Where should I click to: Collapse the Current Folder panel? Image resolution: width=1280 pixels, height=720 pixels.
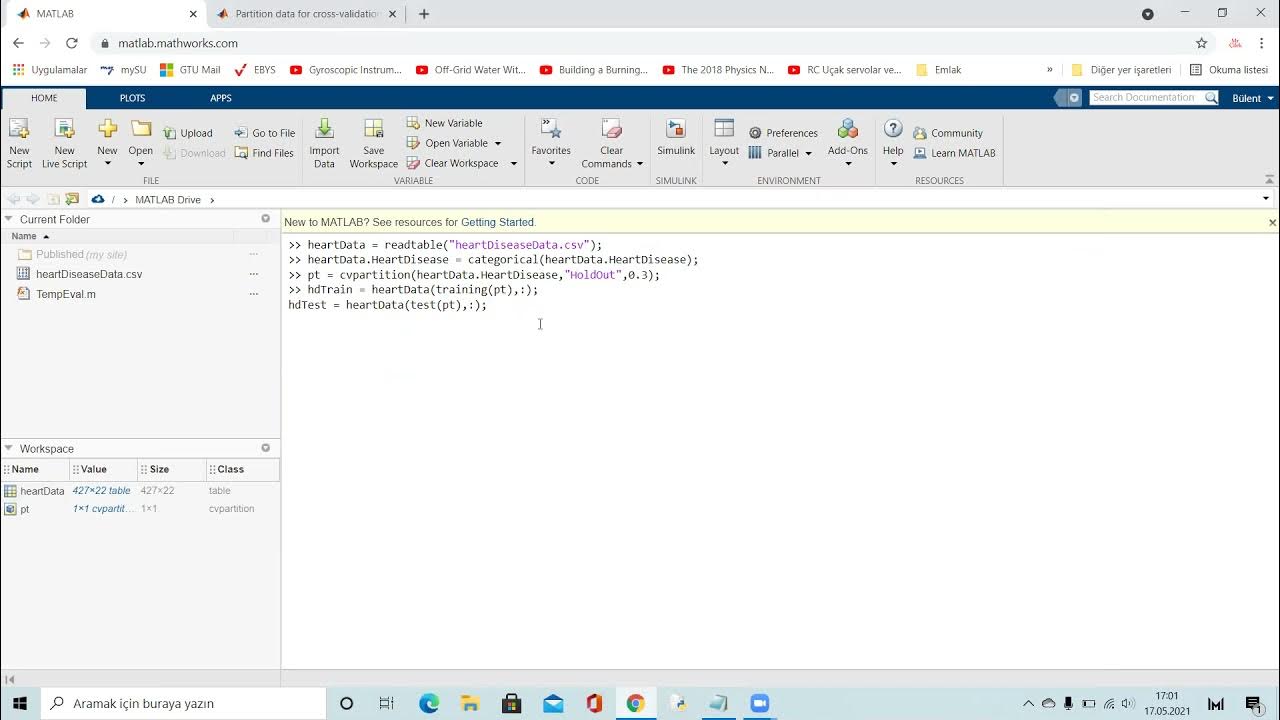(9, 219)
